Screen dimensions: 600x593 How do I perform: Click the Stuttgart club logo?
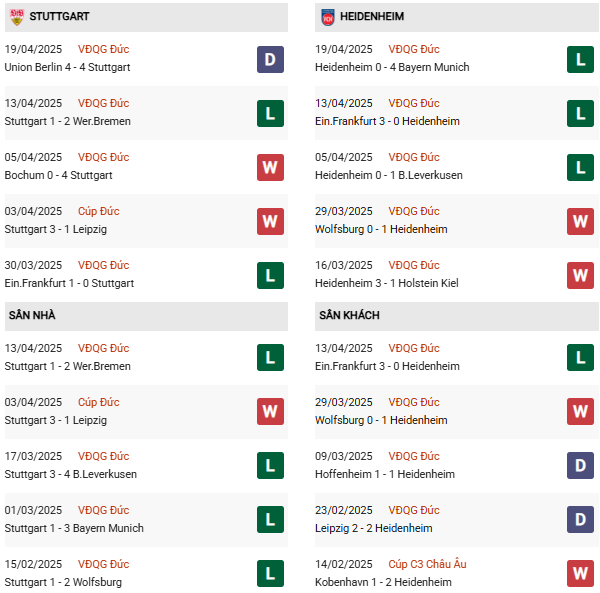coord(16,17)
